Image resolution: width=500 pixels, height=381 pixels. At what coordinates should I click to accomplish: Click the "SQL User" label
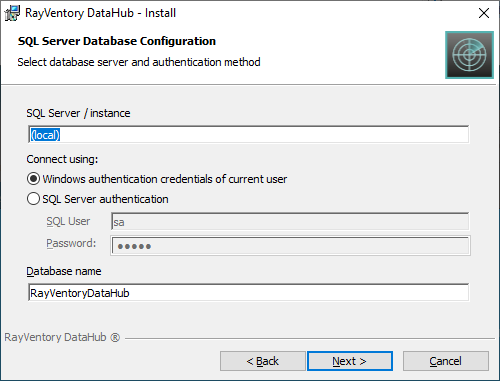click(x=68, y=221)
